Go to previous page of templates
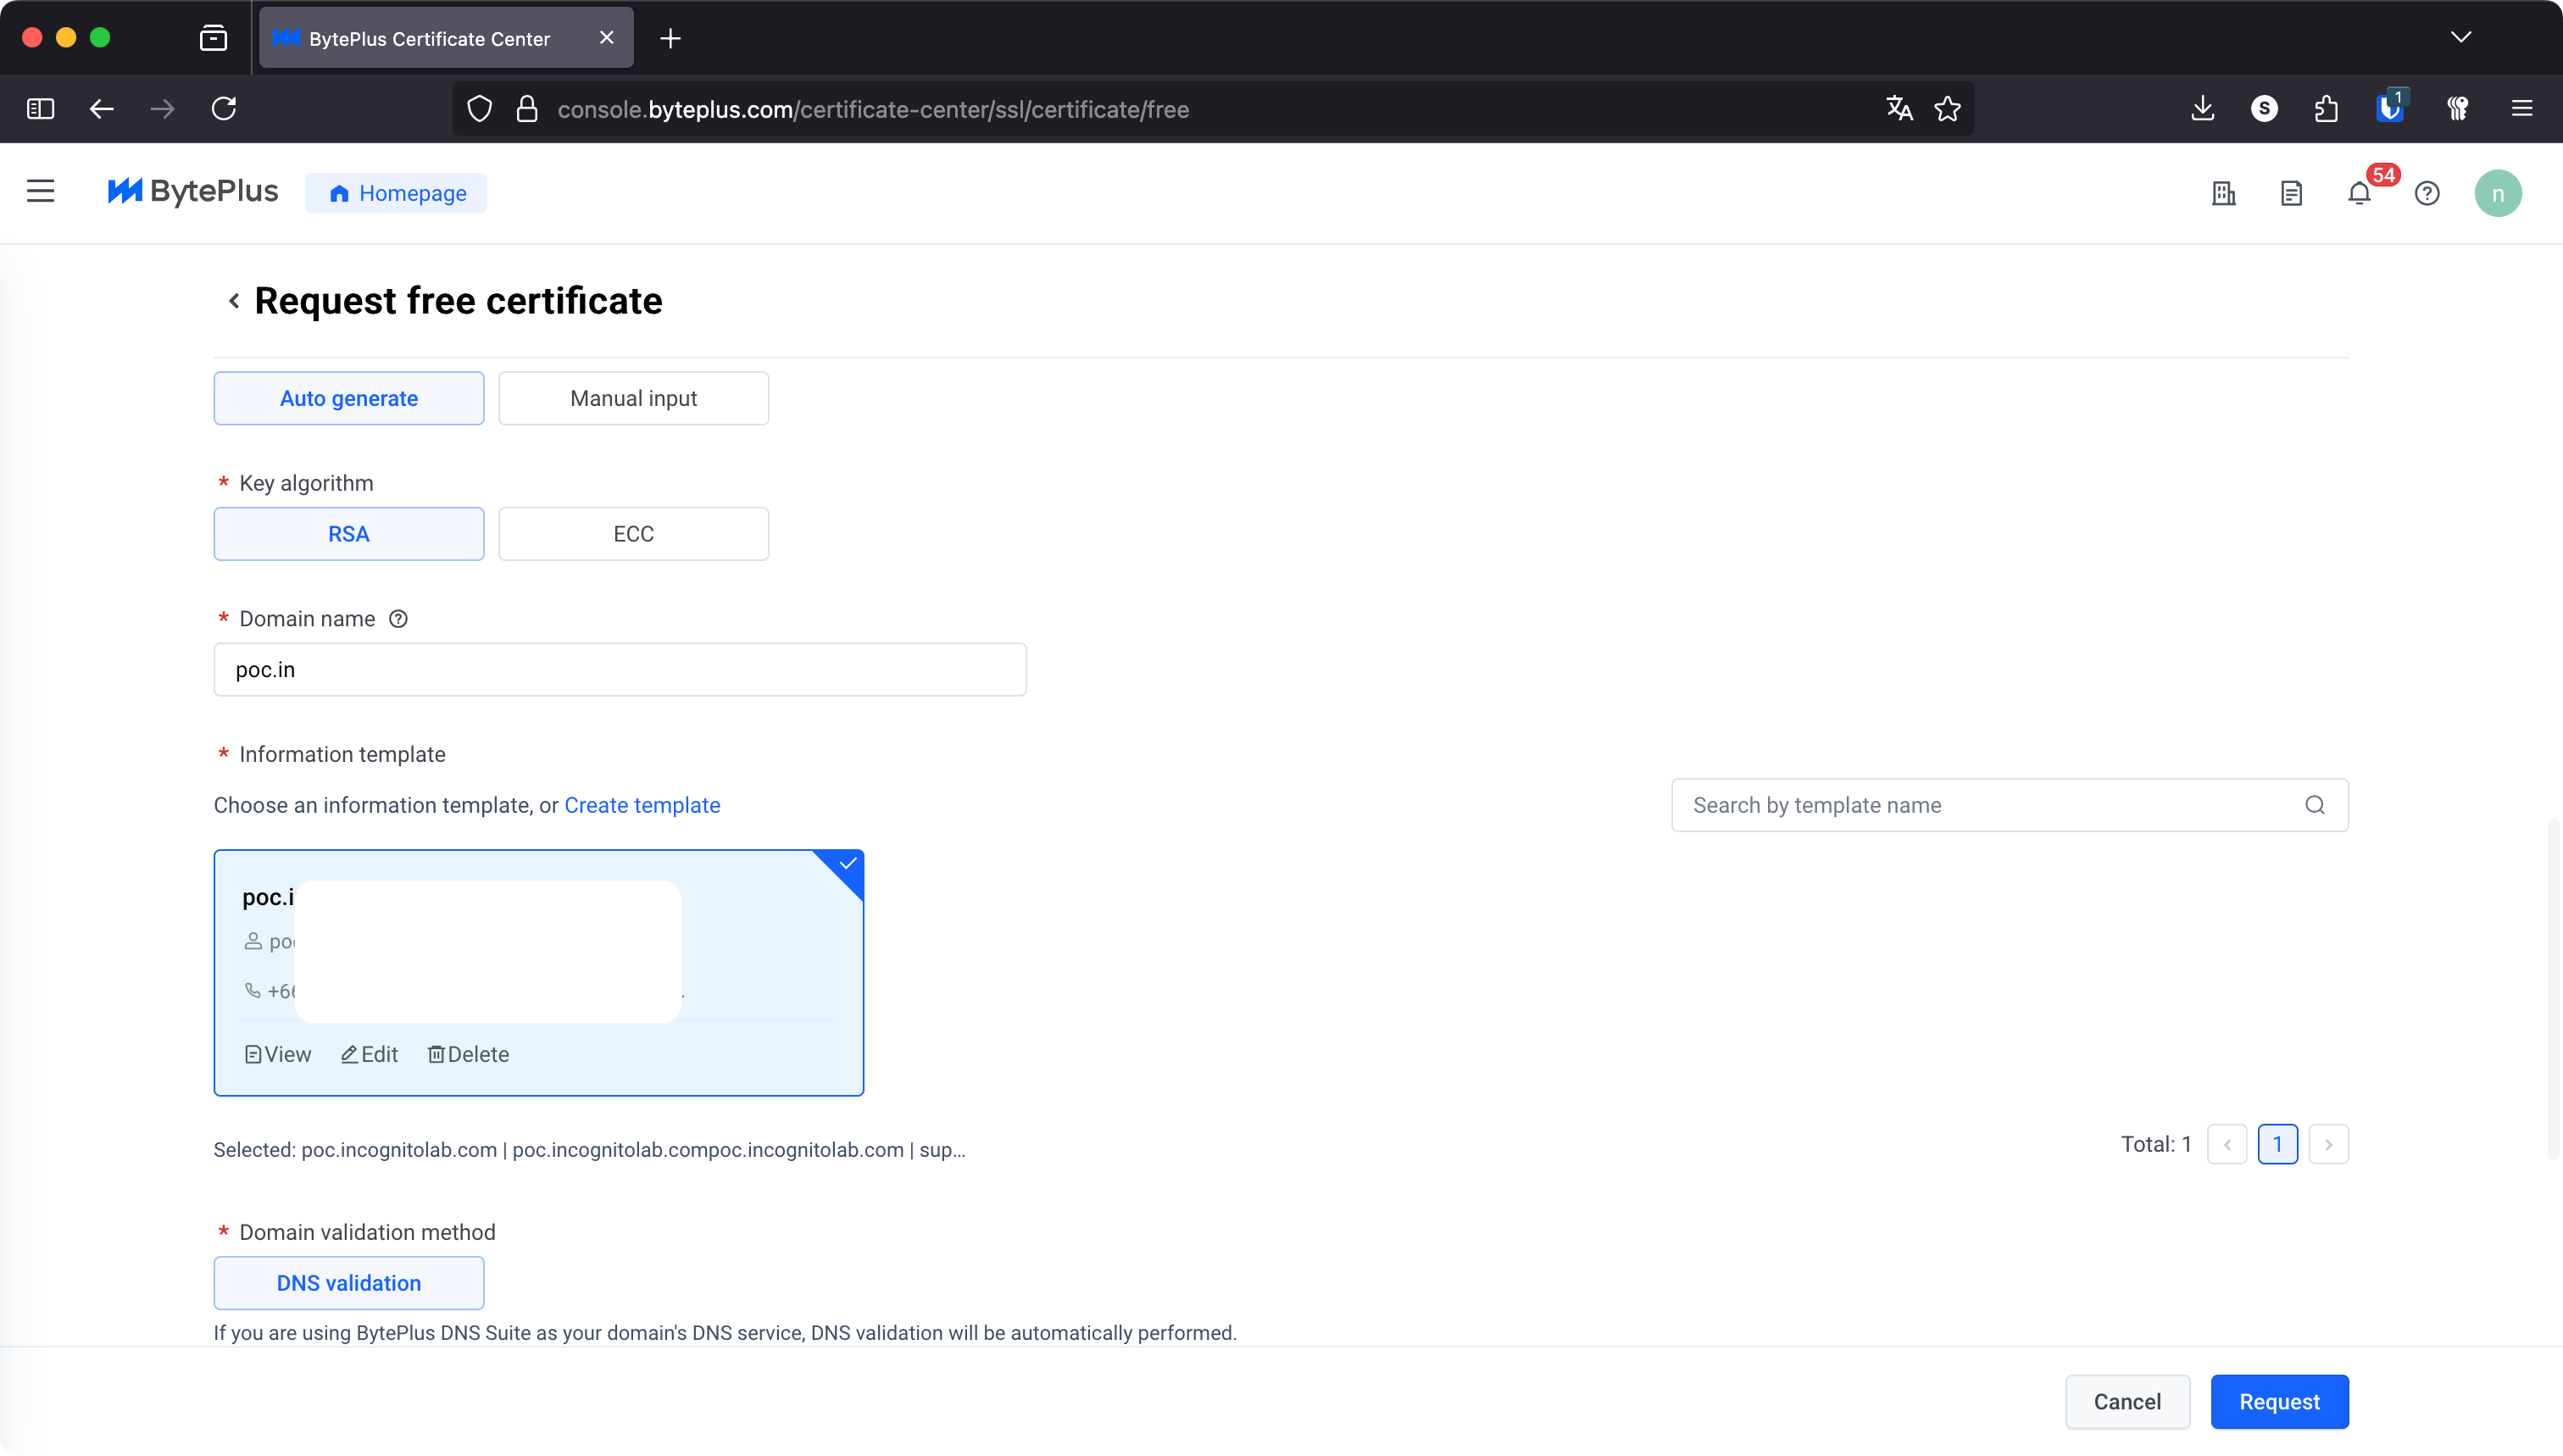 click(x=2227, y=1144)
